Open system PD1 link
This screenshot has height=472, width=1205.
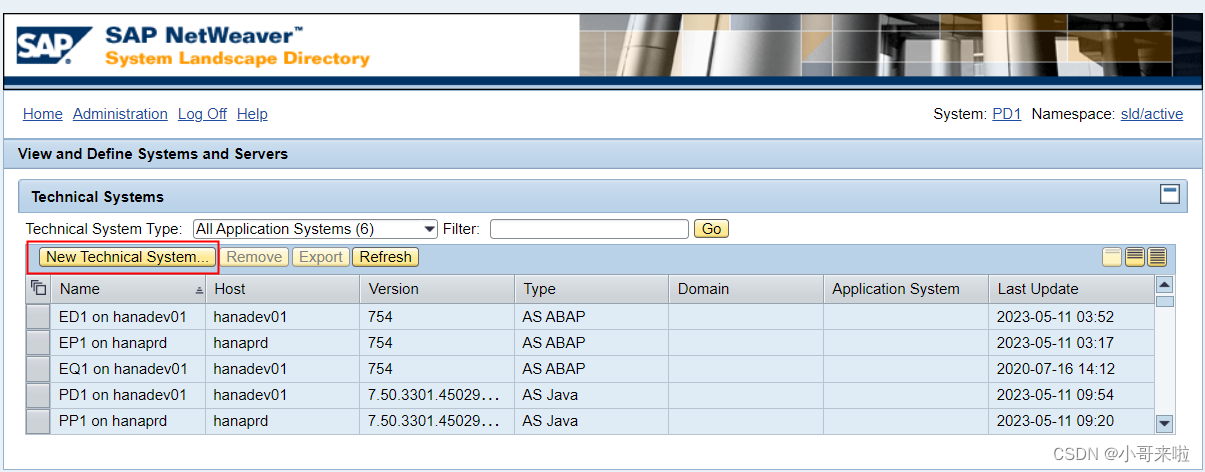[x=1007, y=114]
